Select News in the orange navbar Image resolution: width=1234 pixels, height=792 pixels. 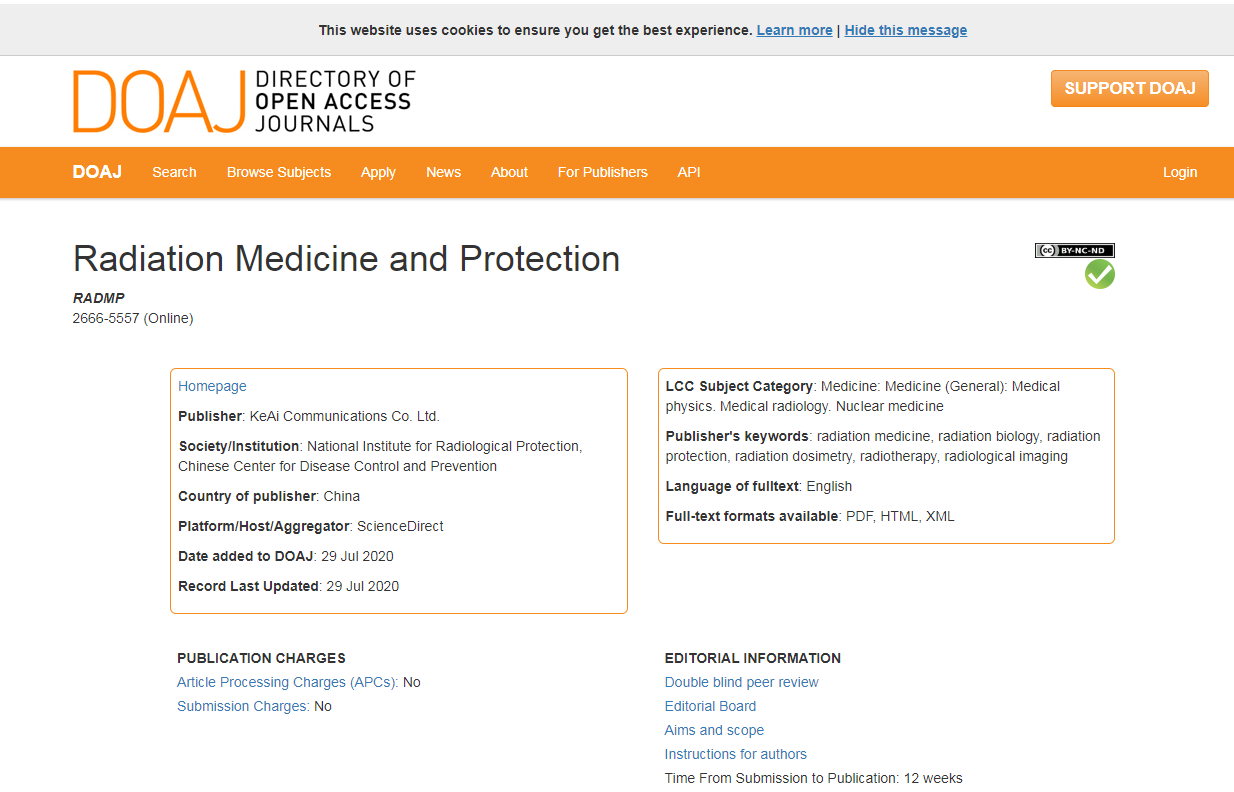443,172
